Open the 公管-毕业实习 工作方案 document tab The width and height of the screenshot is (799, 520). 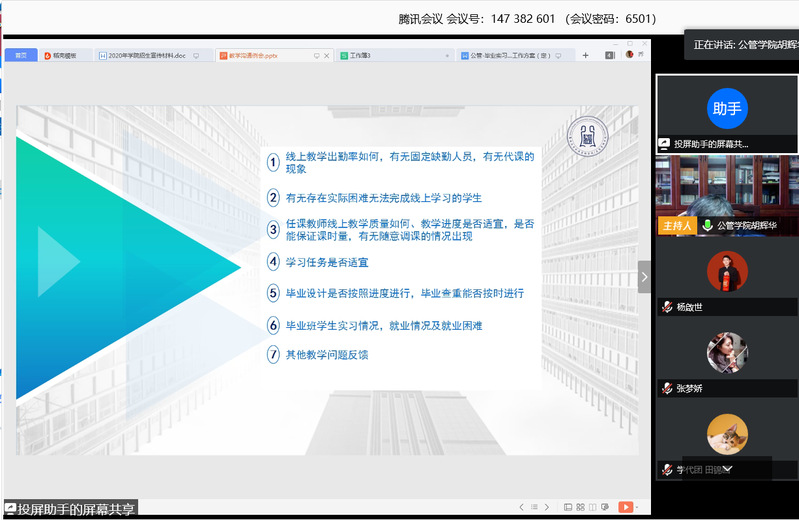coord(510,56)
